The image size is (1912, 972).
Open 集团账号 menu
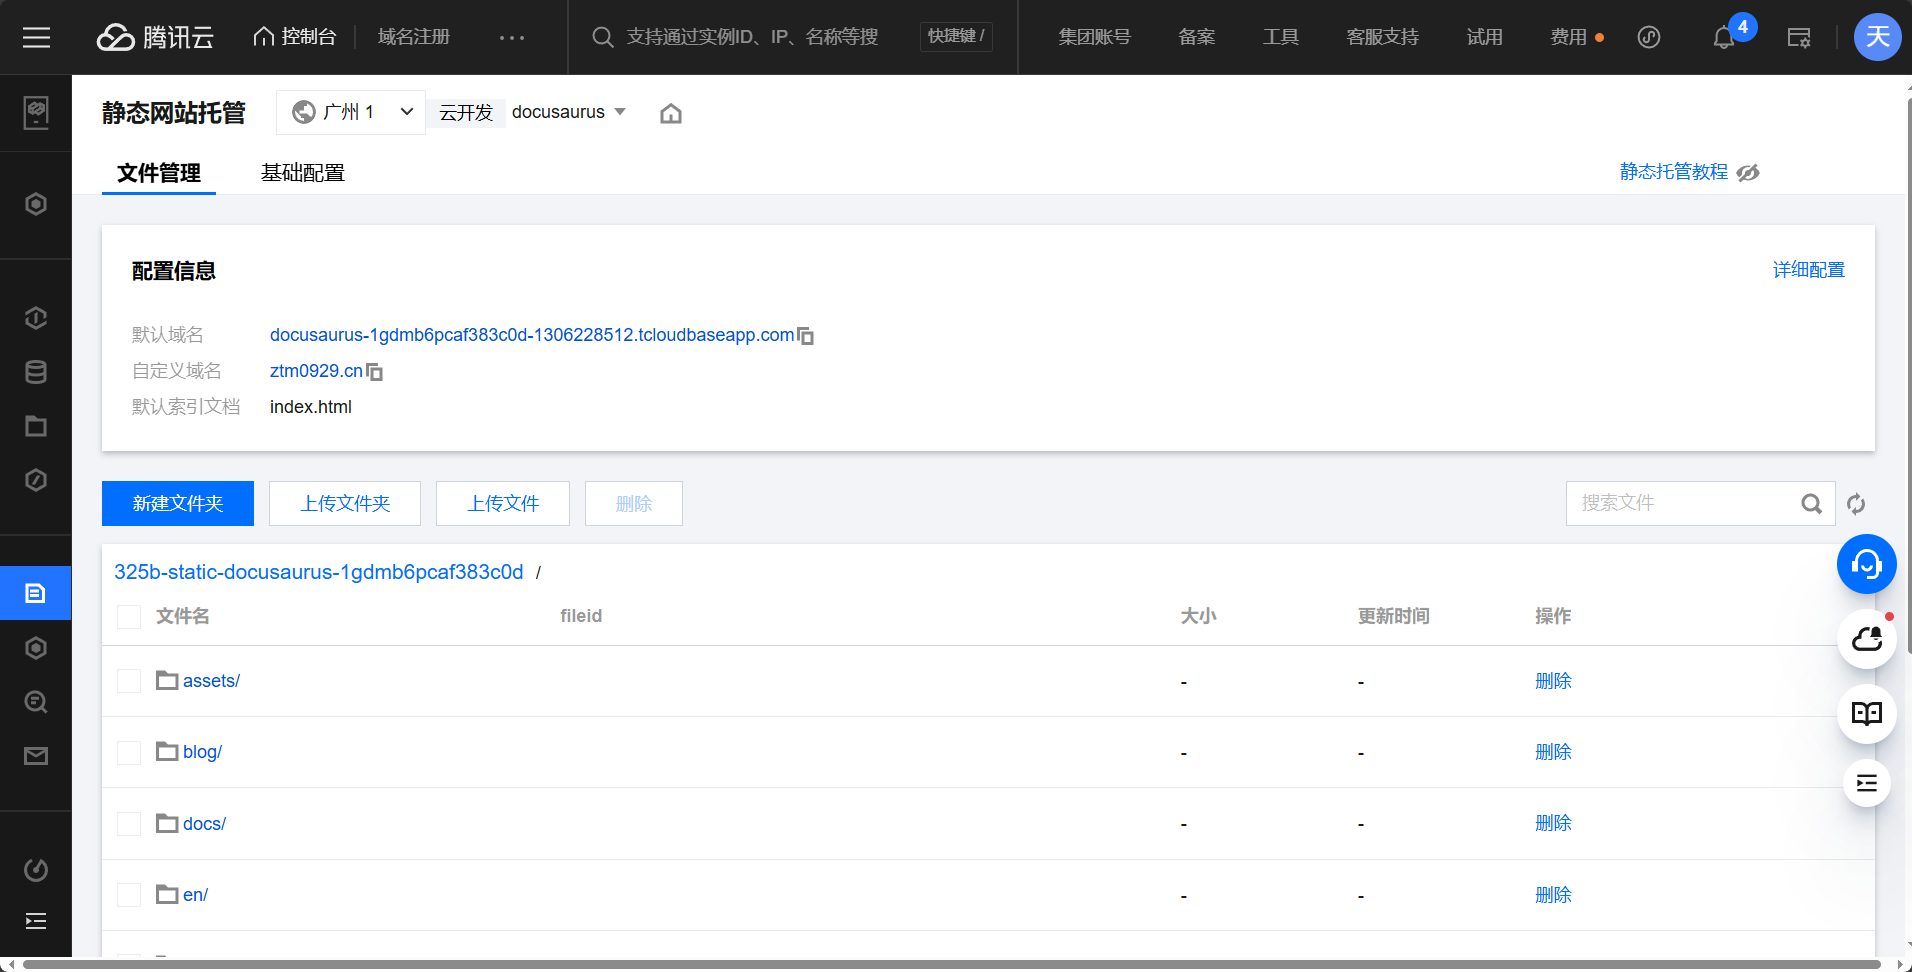1095,37
